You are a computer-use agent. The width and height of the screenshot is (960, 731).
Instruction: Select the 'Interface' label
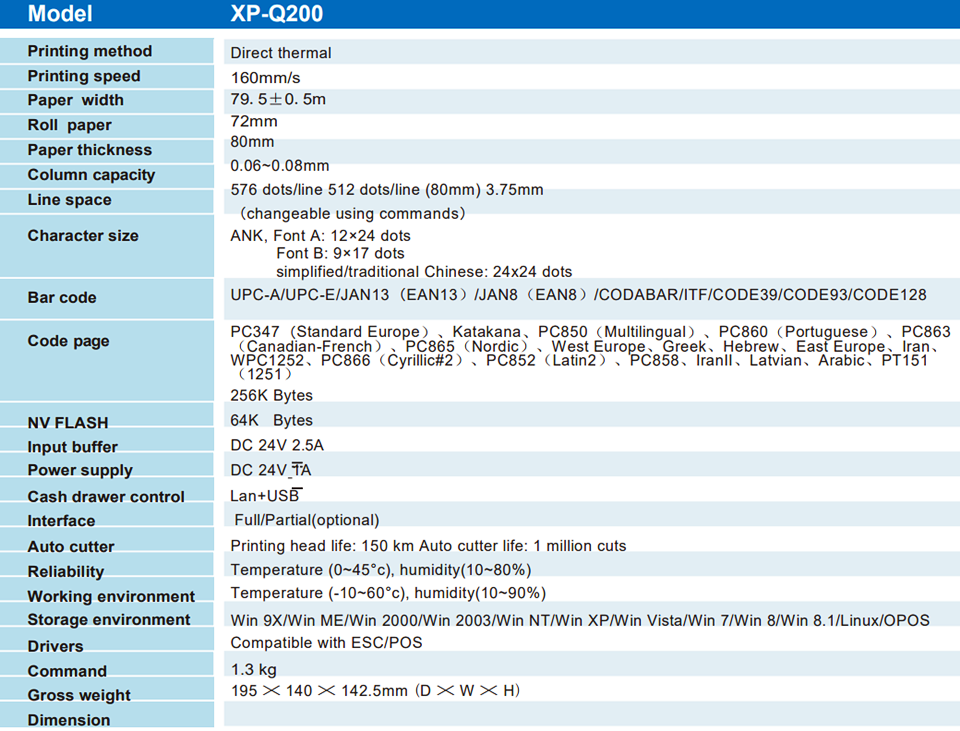point(61,521)
